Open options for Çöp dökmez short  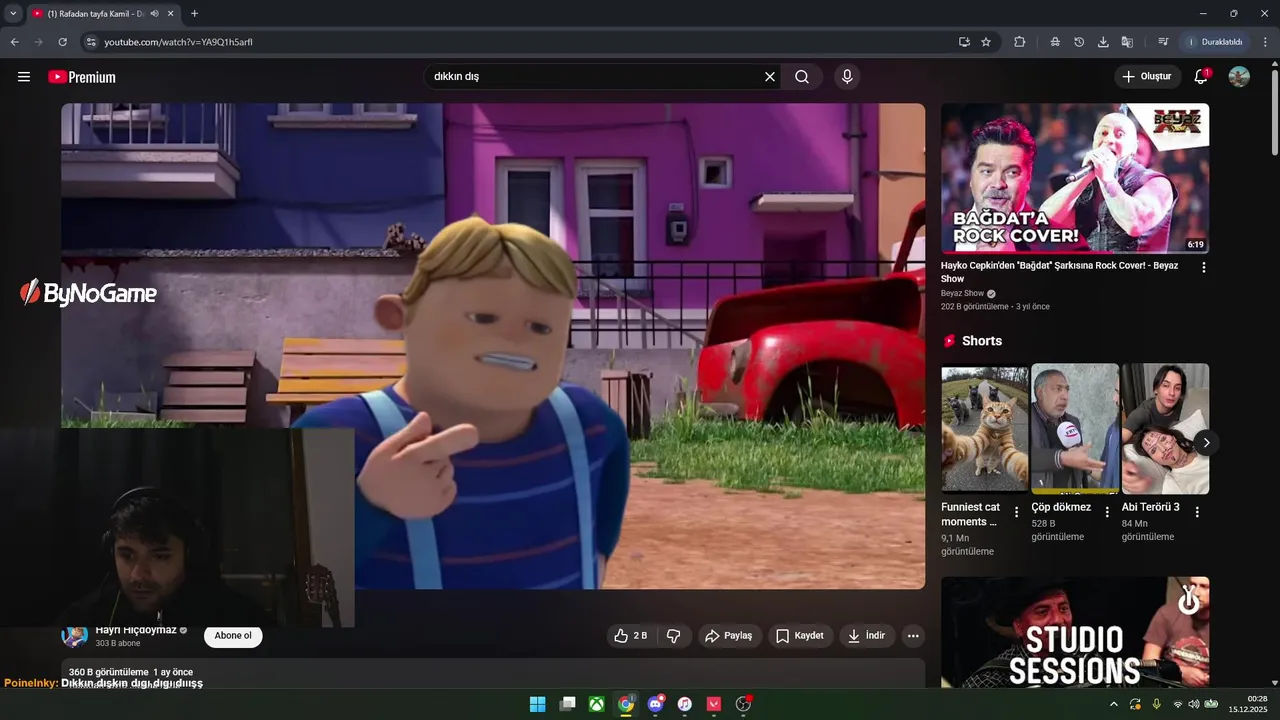point(1107,512)
